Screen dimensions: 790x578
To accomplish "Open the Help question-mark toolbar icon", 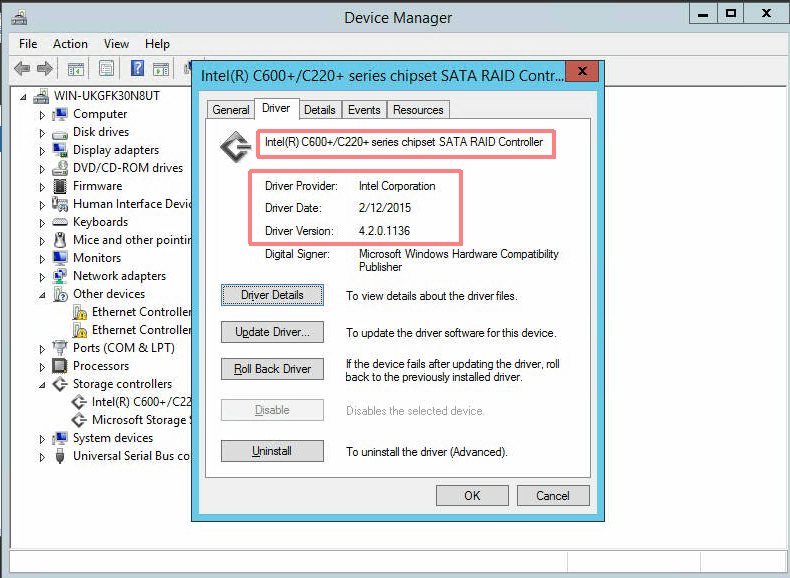I will [137, 68].
